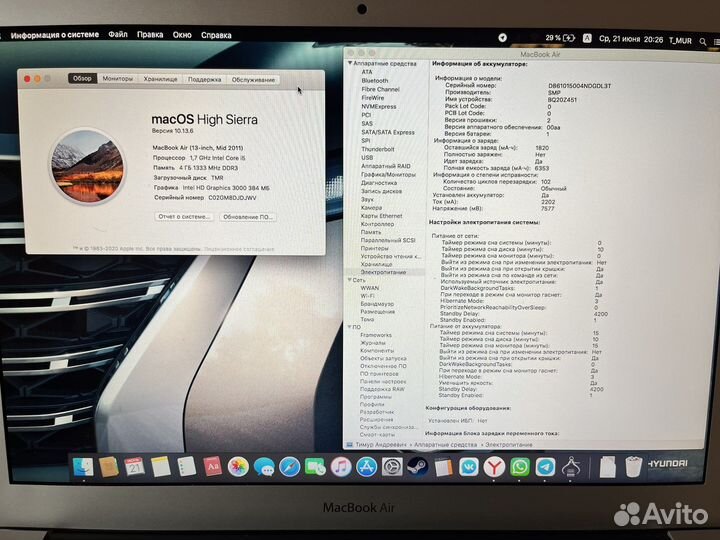Screen dimensions: 720x540
Task: Switch to the Мониторы tab
Action: point(118,79)
